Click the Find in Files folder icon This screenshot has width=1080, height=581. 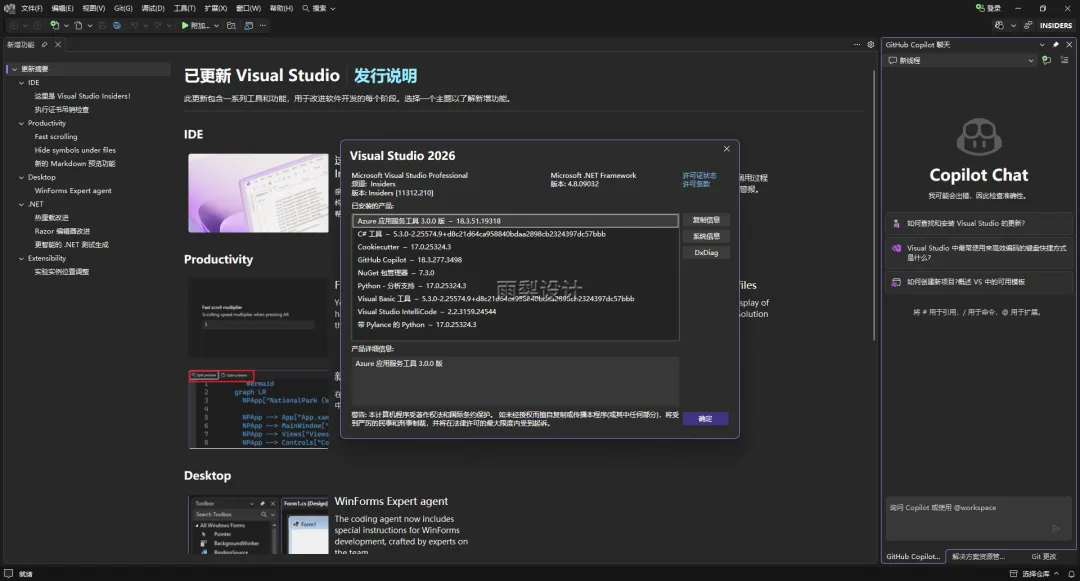click(231, 25)
